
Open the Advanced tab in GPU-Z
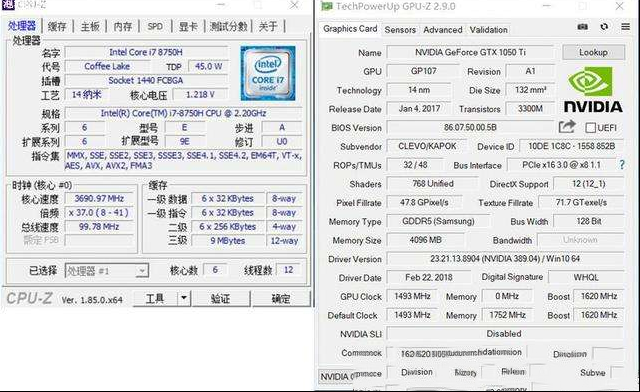[443, 30]
